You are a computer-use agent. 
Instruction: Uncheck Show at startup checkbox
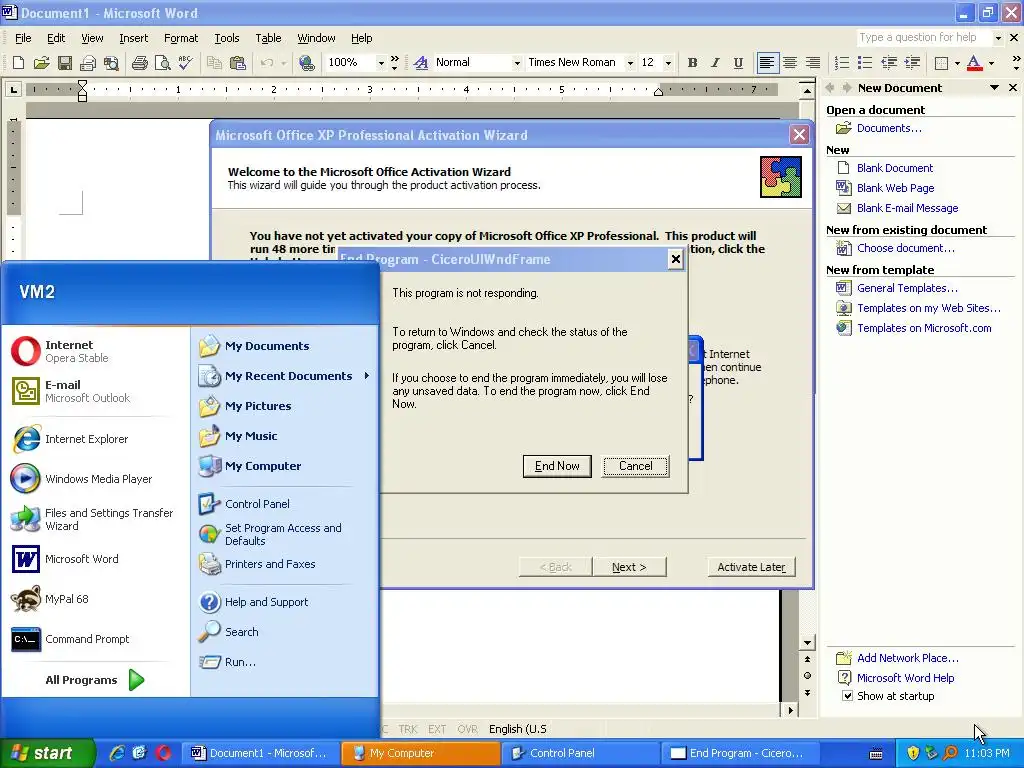tap(847, 696)
